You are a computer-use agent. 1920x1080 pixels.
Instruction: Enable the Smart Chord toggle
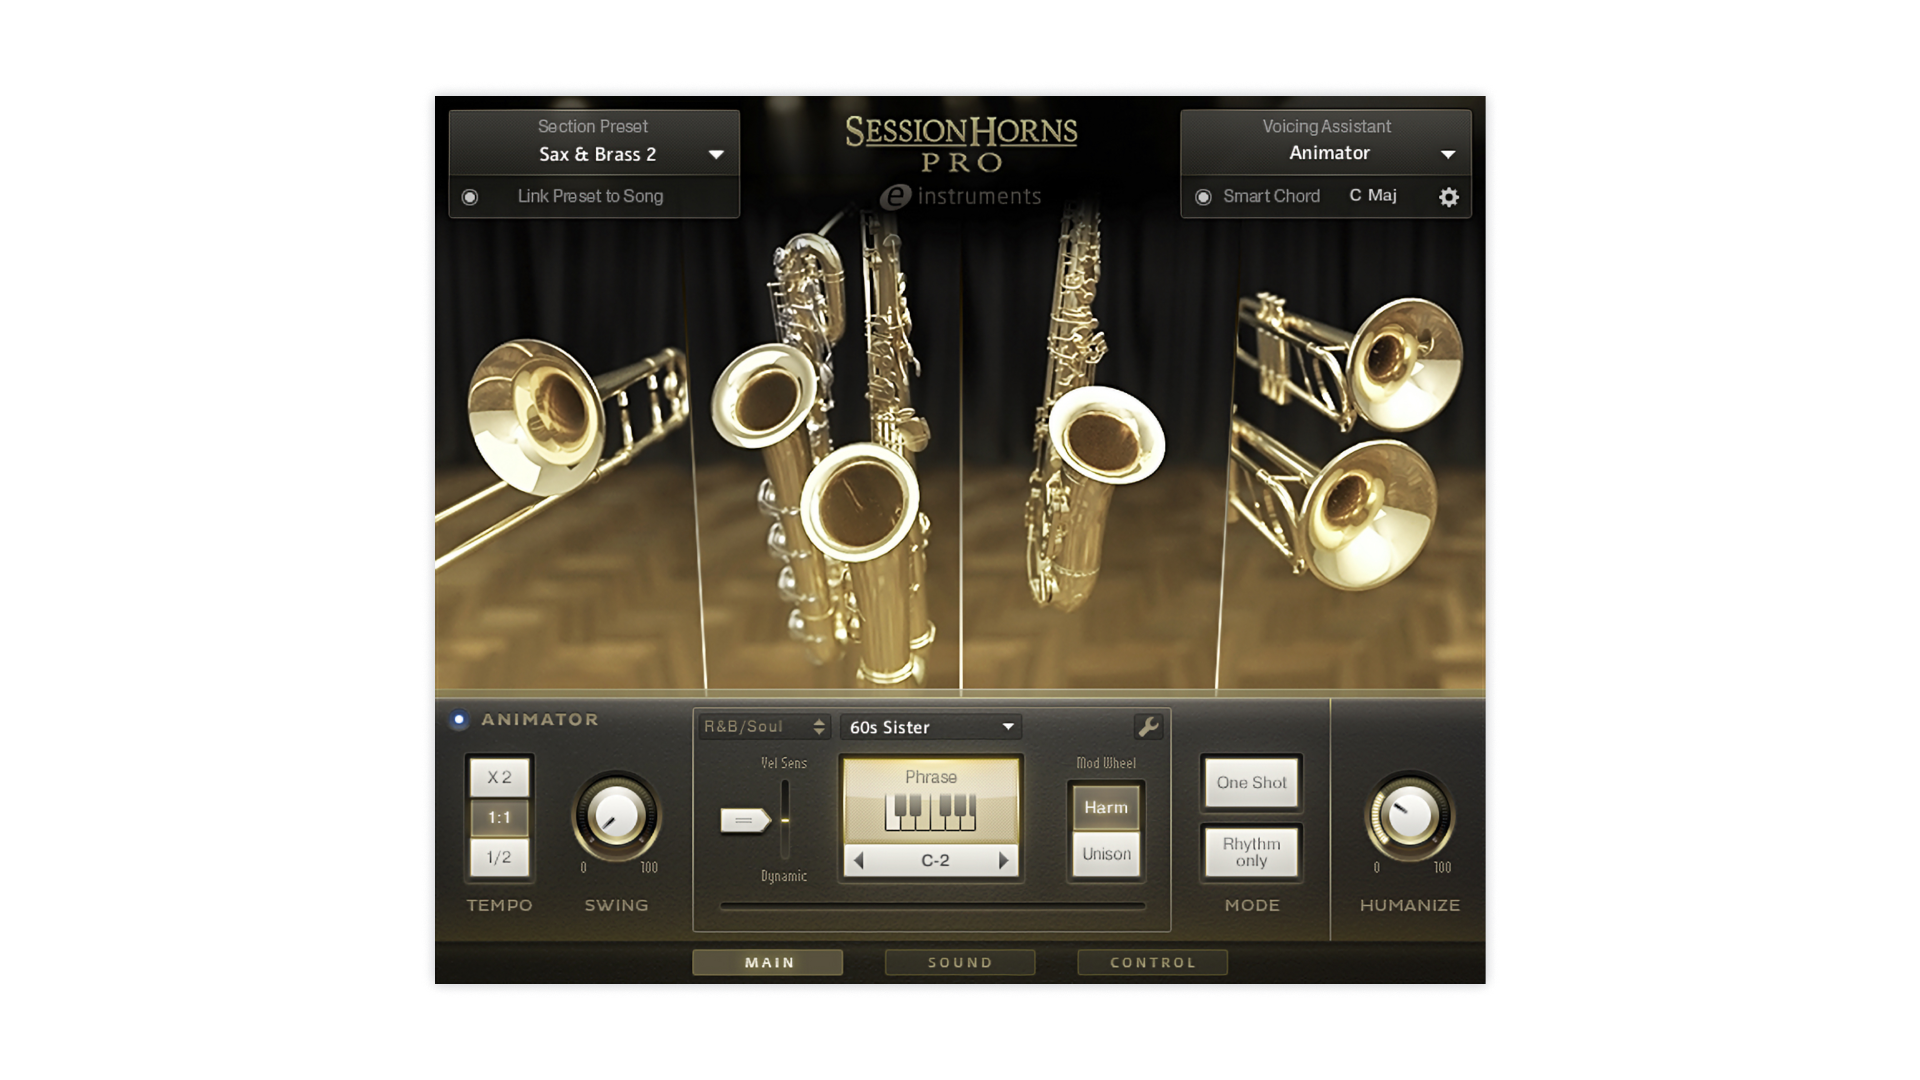click(x=1203, y=197)
